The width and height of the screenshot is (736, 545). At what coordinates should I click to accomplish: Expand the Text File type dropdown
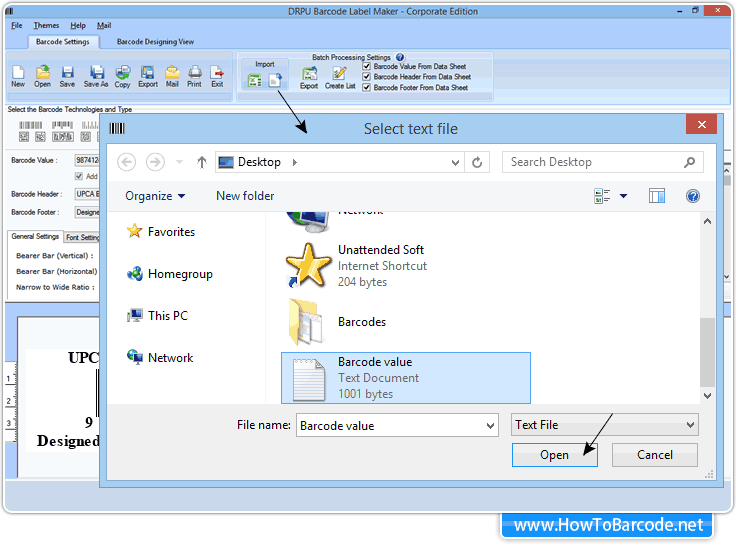[689, 425]
